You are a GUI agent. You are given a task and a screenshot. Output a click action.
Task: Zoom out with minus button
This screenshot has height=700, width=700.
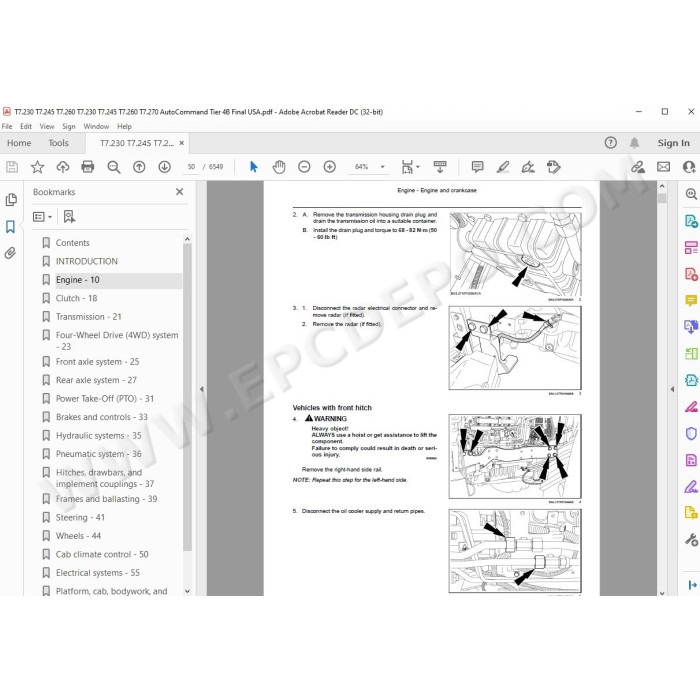tap(304, 167)
